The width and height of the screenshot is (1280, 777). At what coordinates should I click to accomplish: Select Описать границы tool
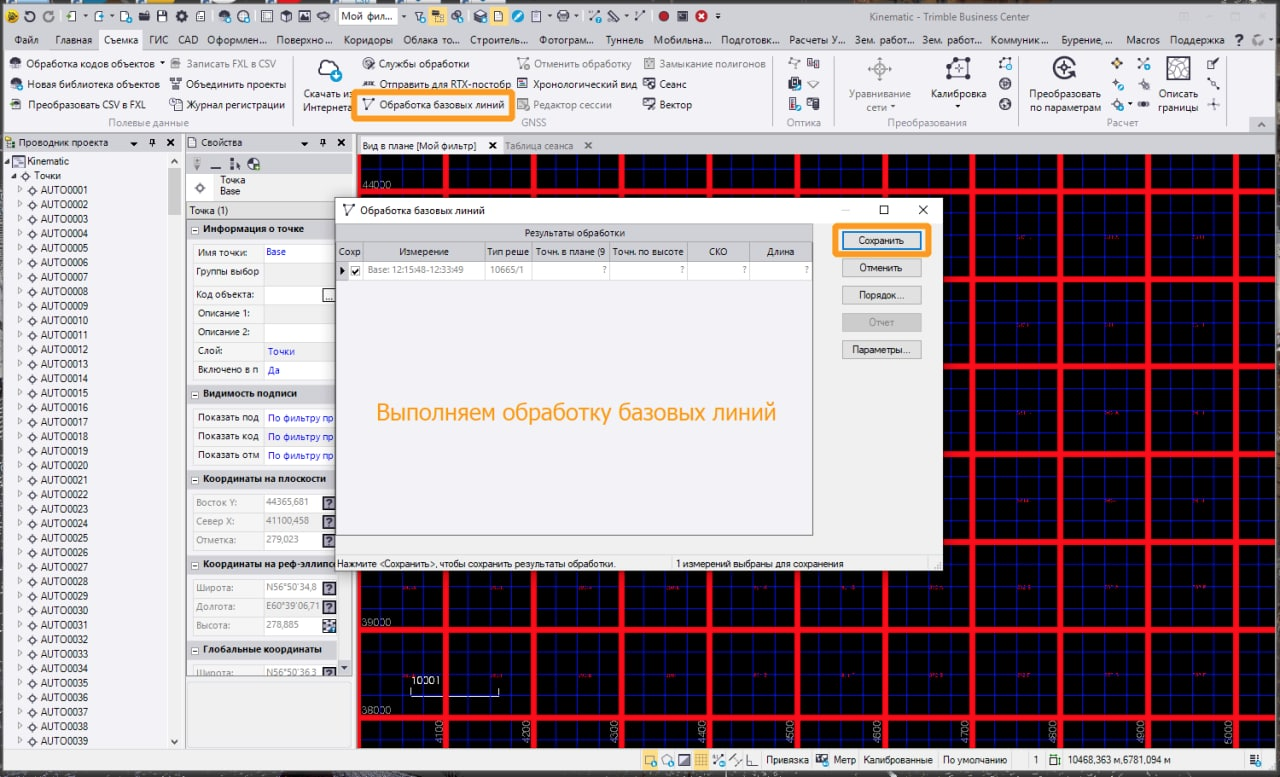point(1178,69)
